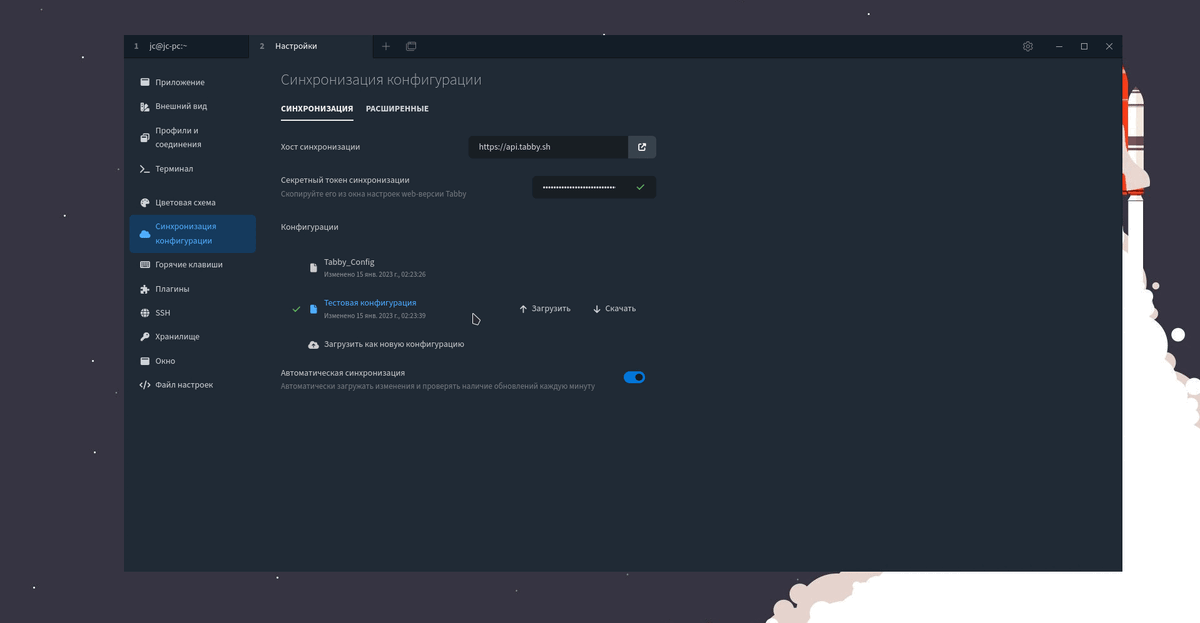Click the secret sync token password field

[594, 187]
